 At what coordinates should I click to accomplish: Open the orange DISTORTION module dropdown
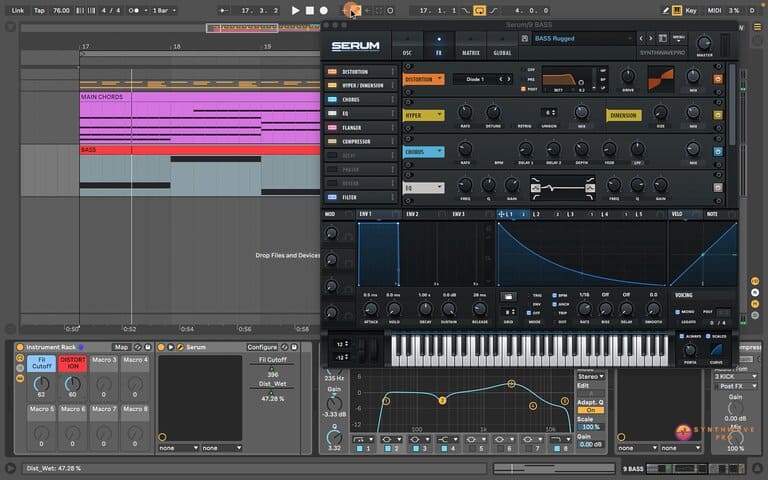423,79
